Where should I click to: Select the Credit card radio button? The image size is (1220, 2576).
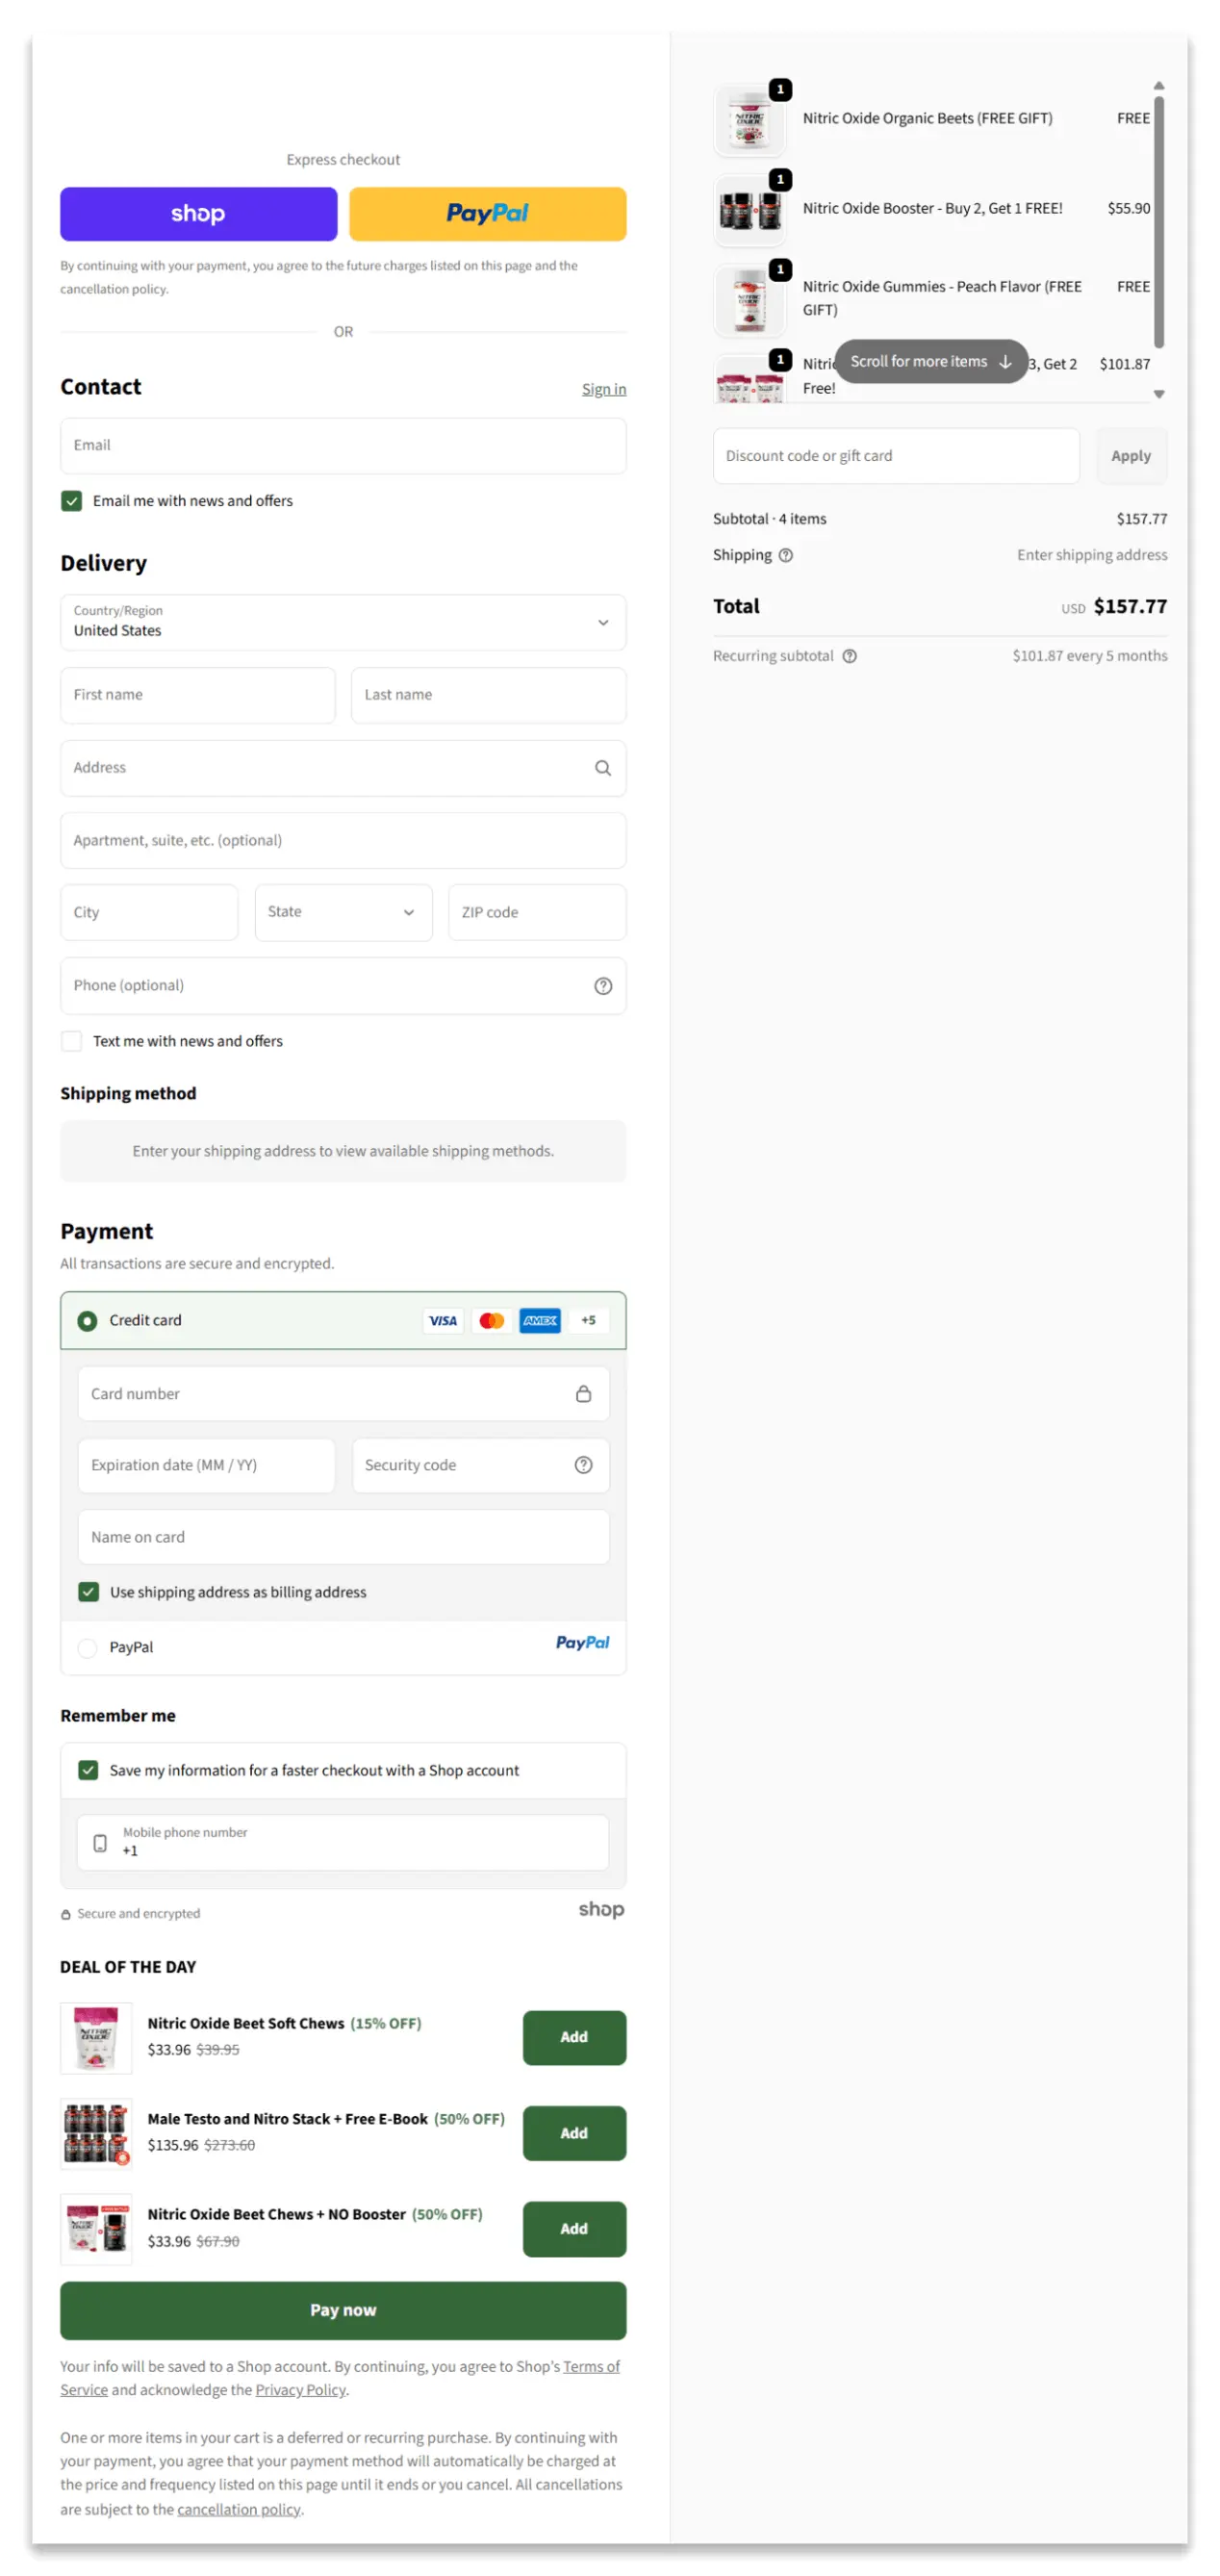pyautogui.click(x=87, y=1321)
